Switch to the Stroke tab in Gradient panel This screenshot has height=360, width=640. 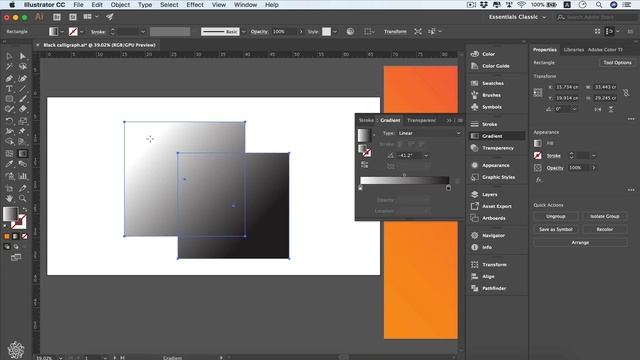coord(366,120)
